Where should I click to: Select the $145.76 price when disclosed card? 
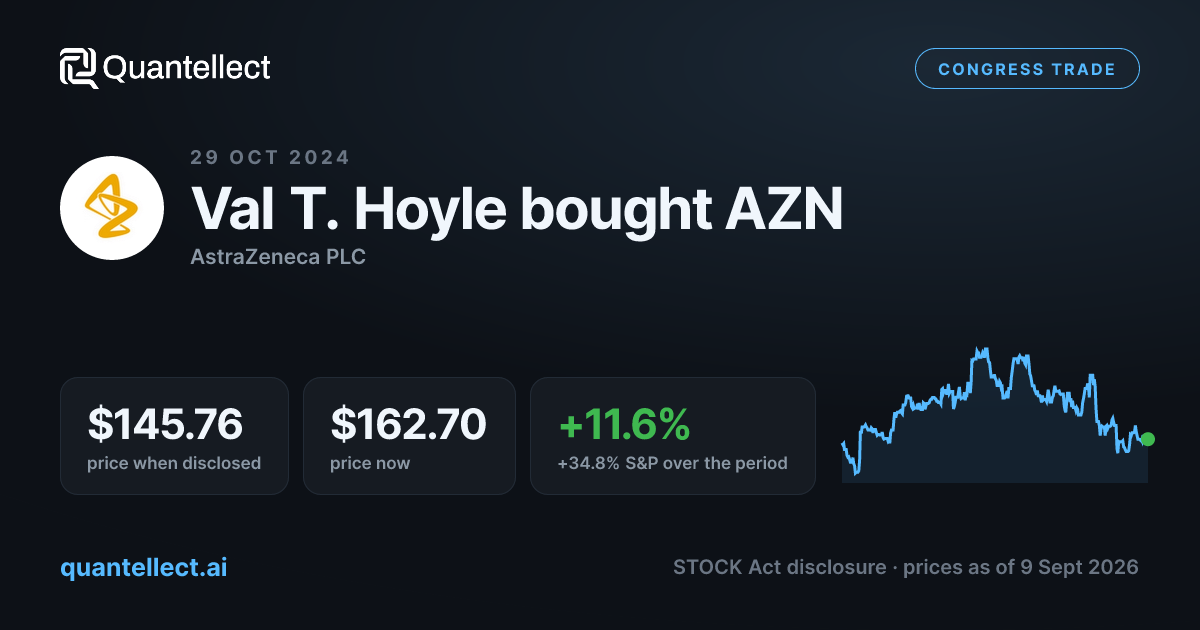(x=174, y=436)
